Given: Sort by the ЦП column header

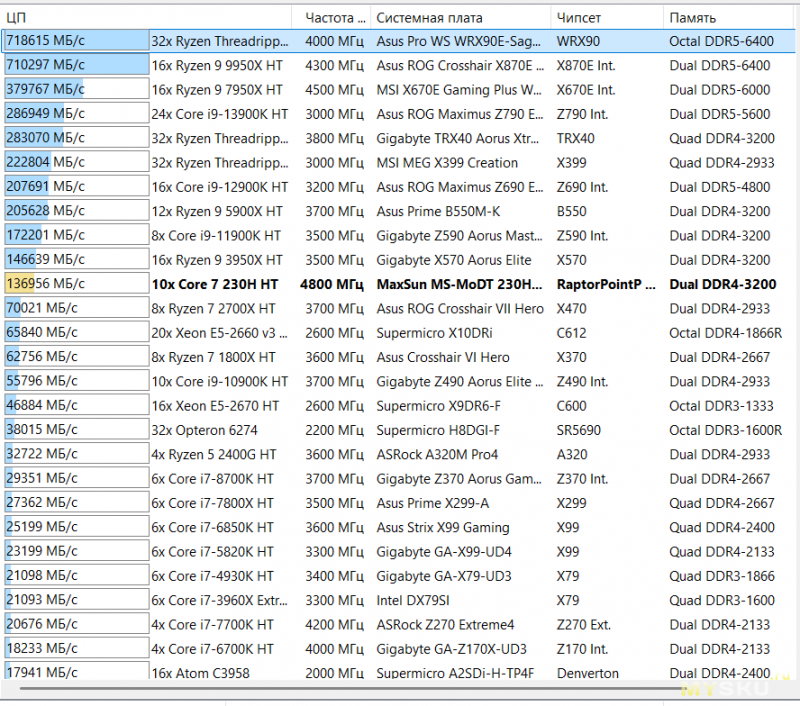Looking at the screenshot, I should [x=148, y=18].
